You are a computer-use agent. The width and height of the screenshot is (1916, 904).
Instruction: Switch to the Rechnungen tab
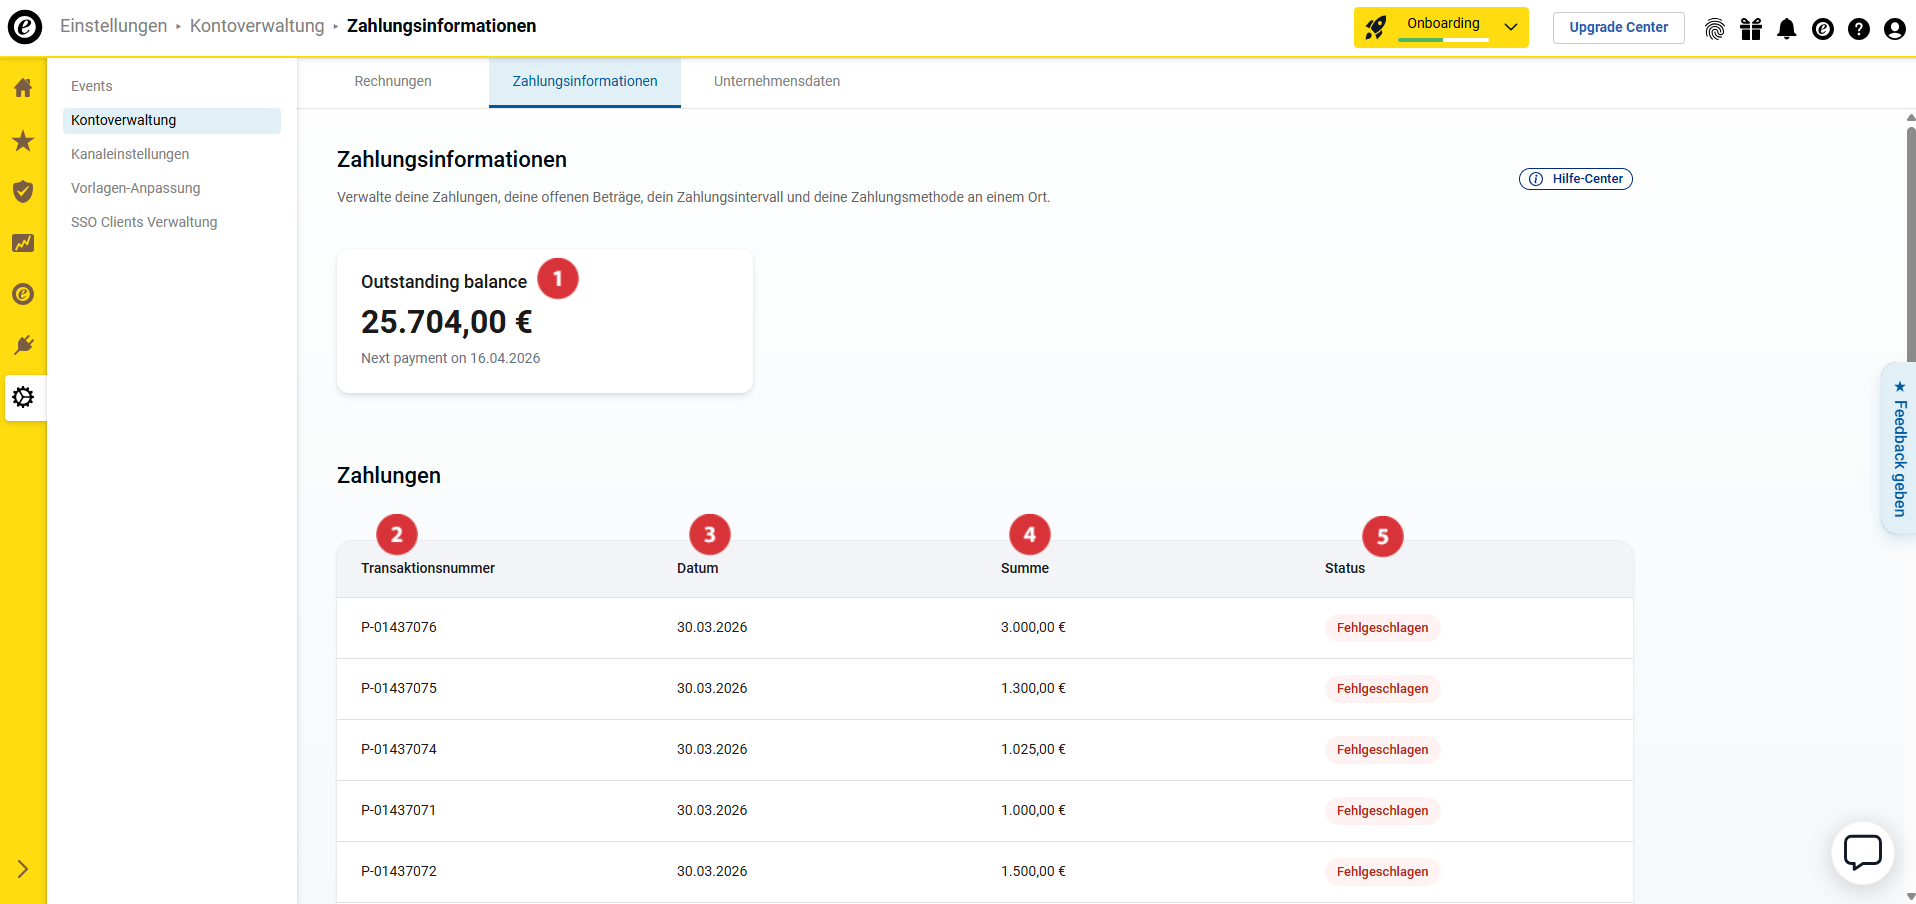tap(393, 82)
